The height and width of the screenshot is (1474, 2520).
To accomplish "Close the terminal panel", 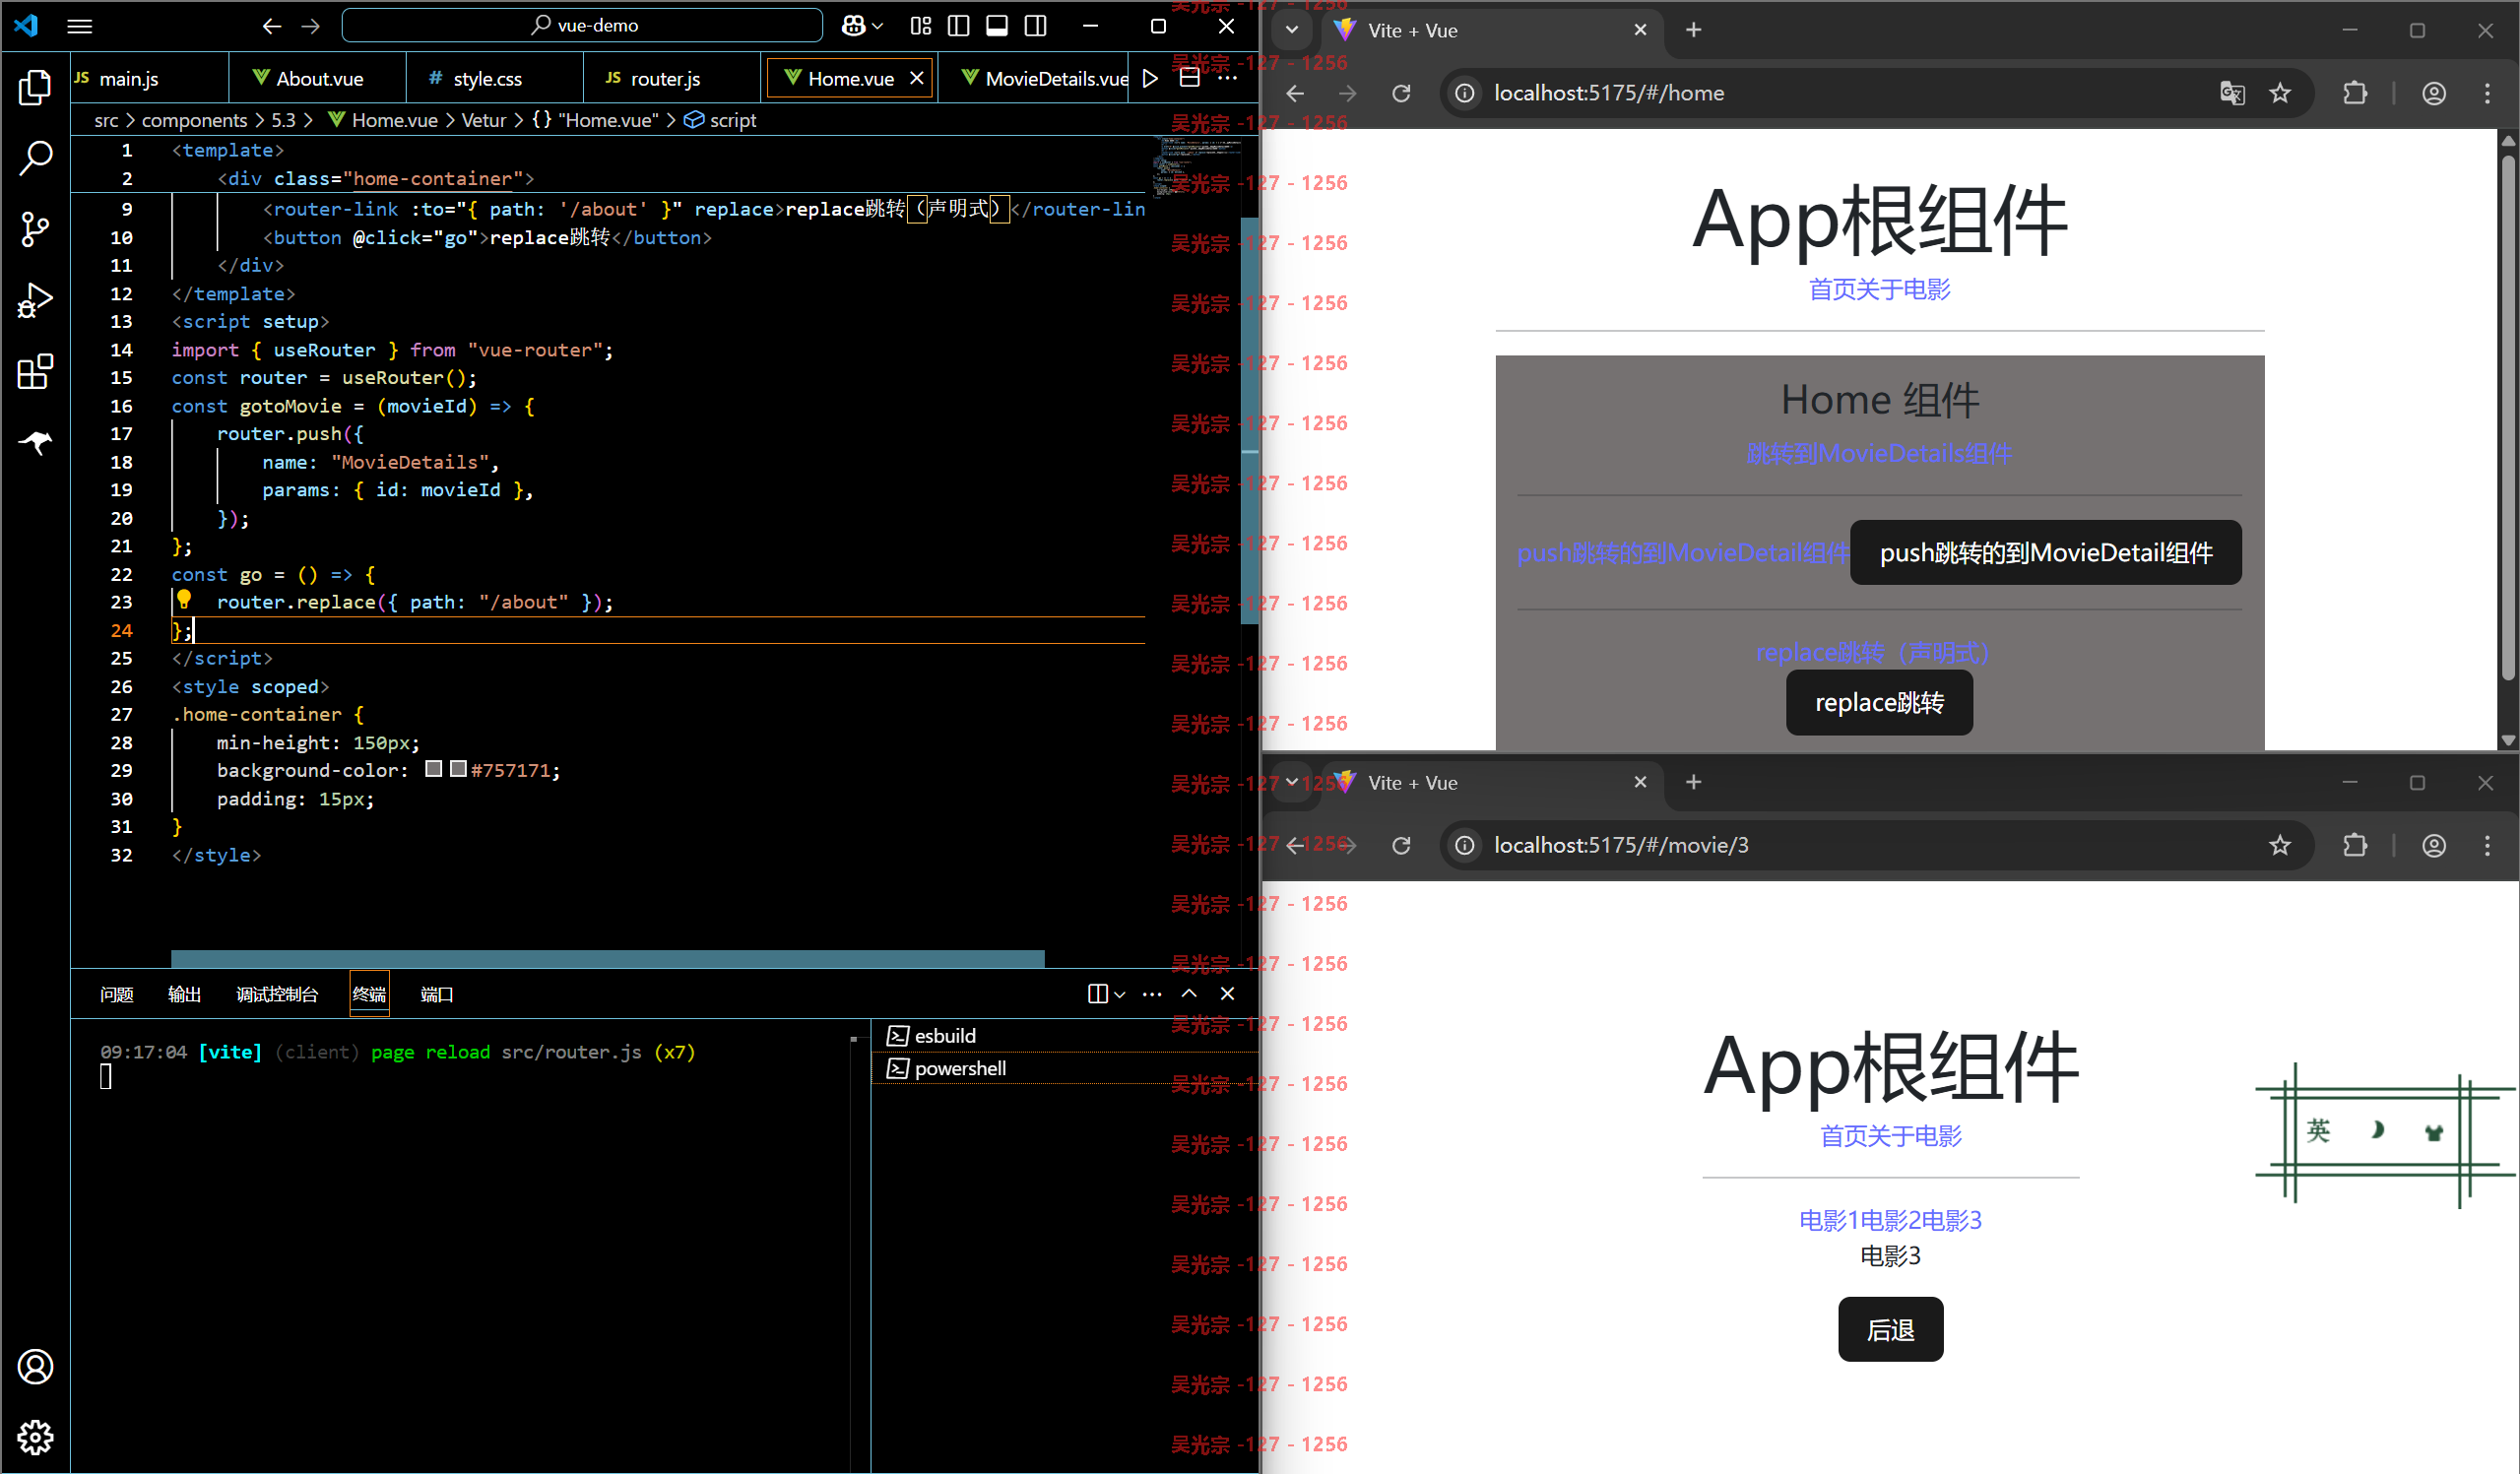I will tap(1227, 993).
